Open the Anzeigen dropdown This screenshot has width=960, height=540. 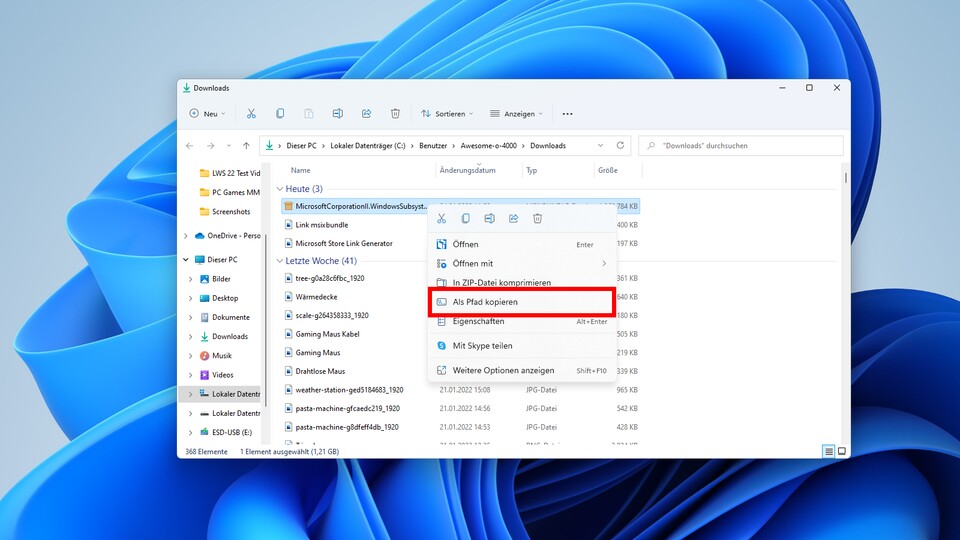[517, 114]
